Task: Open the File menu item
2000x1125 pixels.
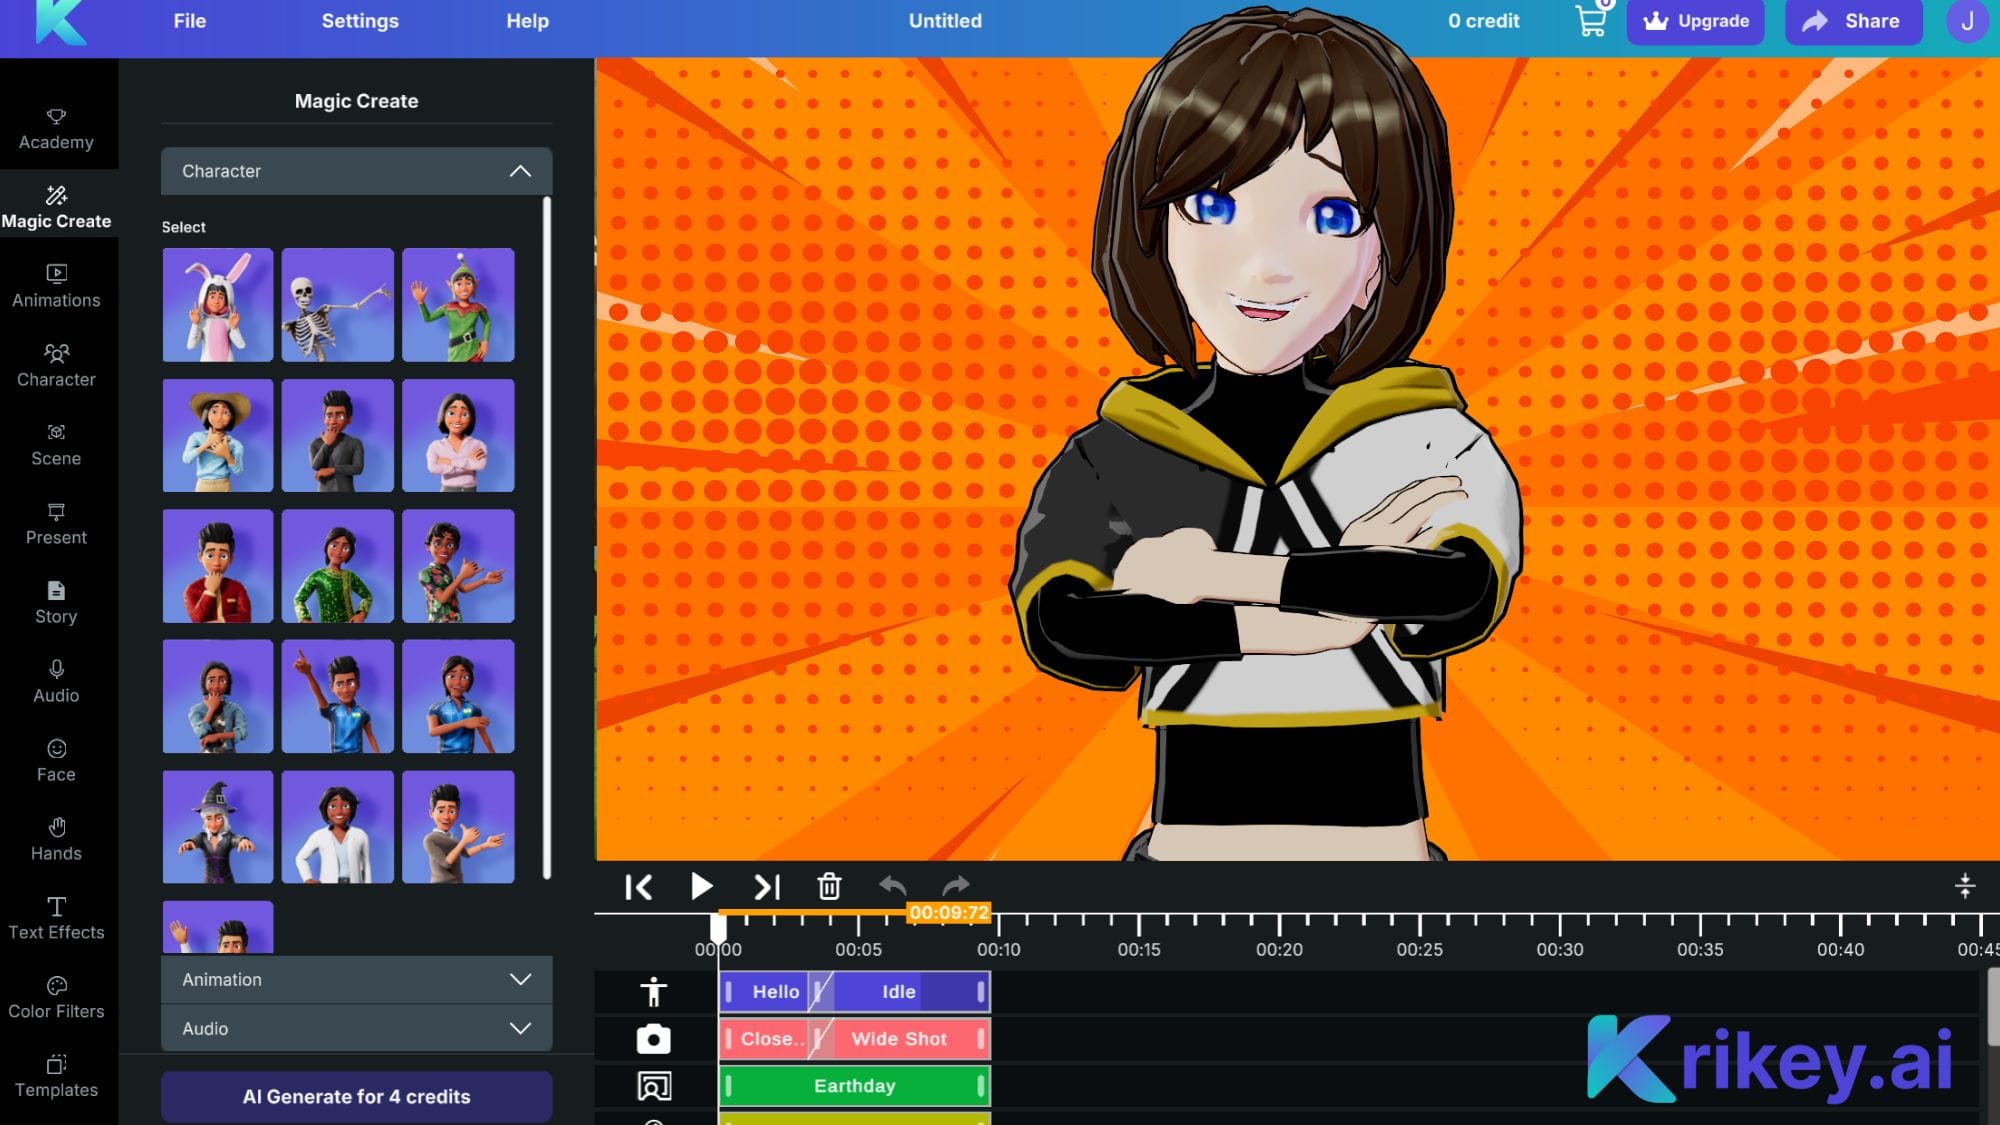Action: point(188,21)
